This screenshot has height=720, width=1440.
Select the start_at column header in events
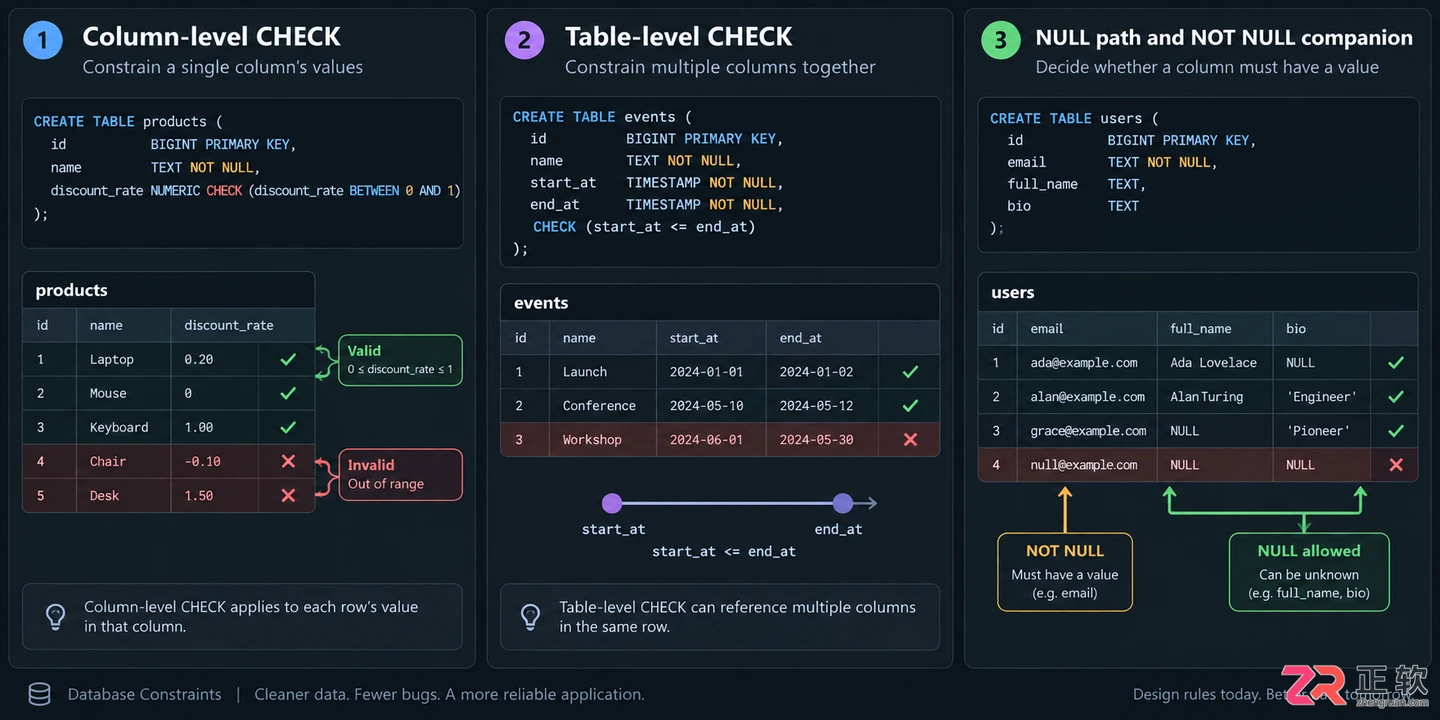point(694,337)
